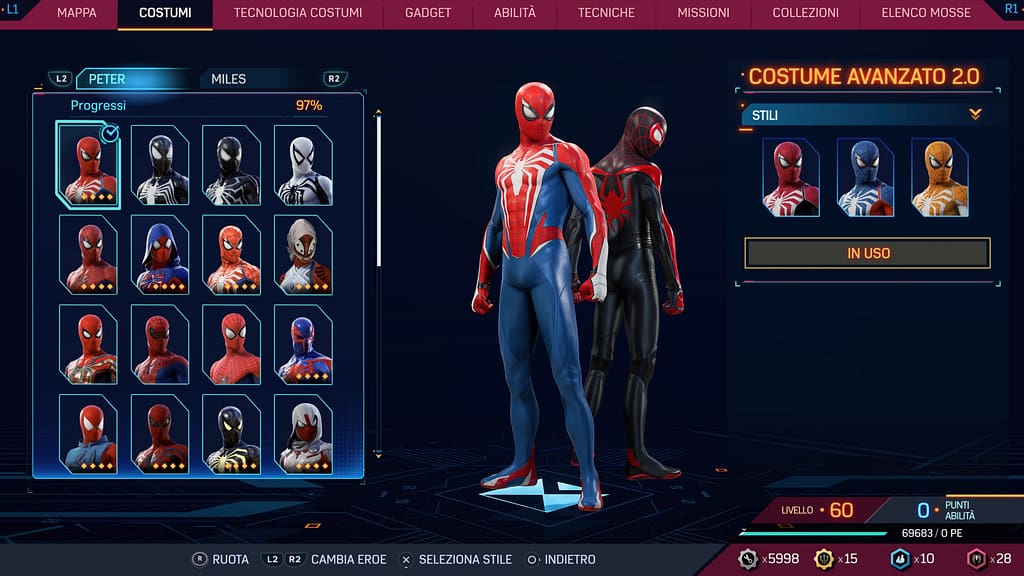Click the blue hero token icon
The width and height of the screenshot is (1024, 576).
900,559
